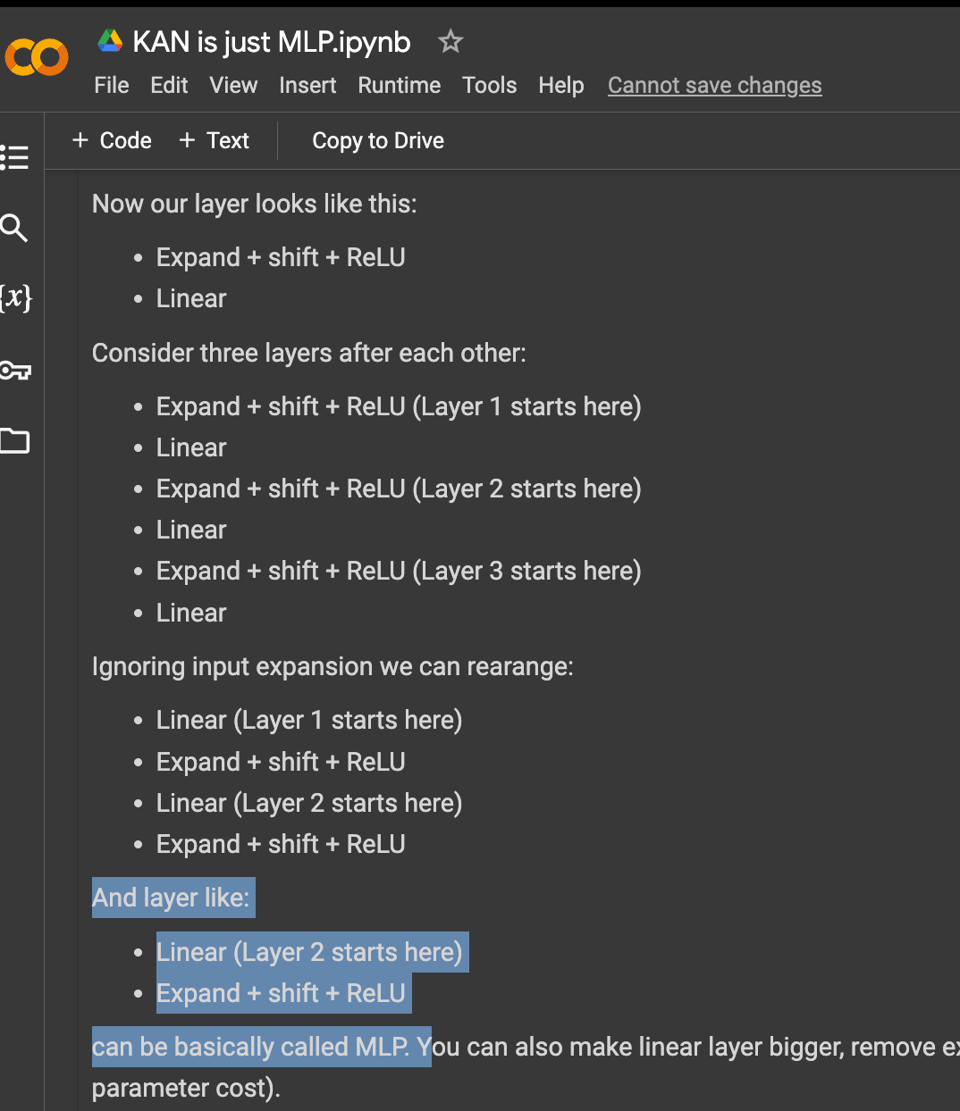This screenshot has width=960, height=1111.
Task: Add a new Text cell
Action: pyautogui.click(x=214, y=141)
